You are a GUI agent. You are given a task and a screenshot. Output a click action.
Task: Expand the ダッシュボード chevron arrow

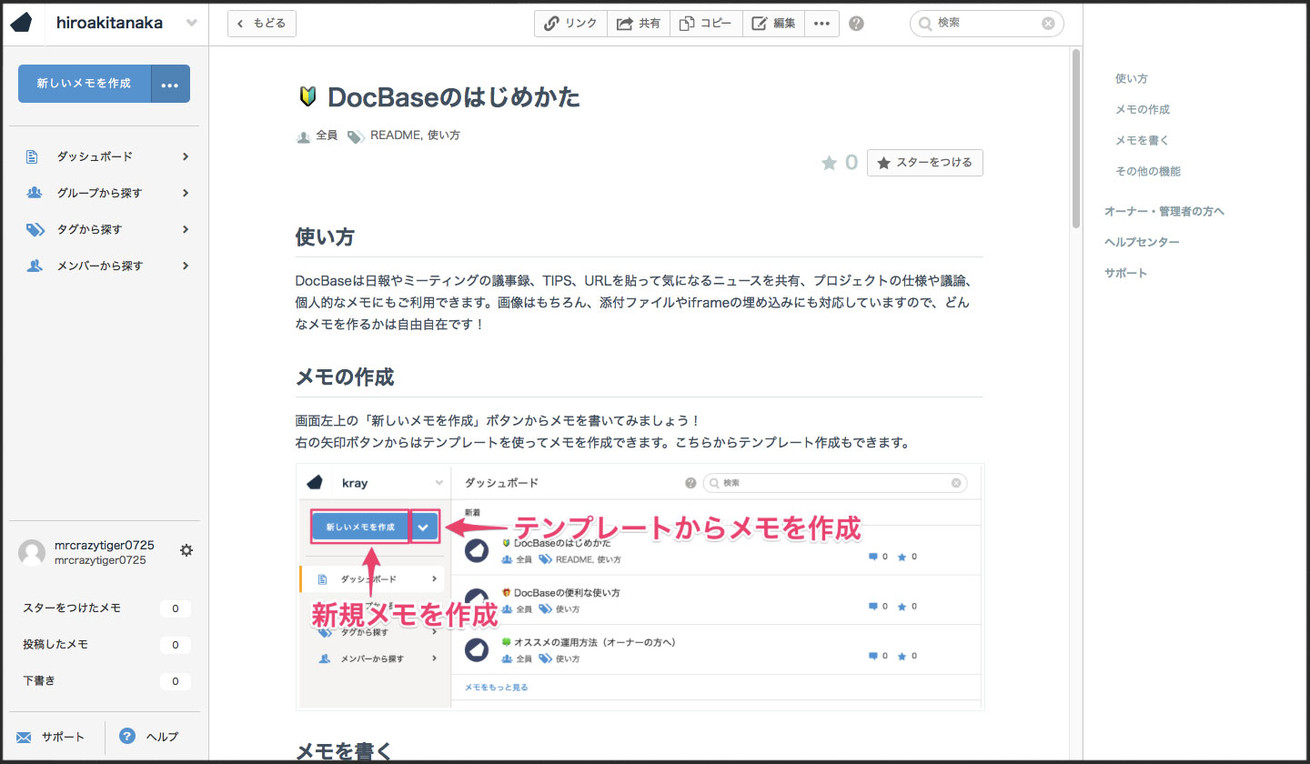click(186, 157)
